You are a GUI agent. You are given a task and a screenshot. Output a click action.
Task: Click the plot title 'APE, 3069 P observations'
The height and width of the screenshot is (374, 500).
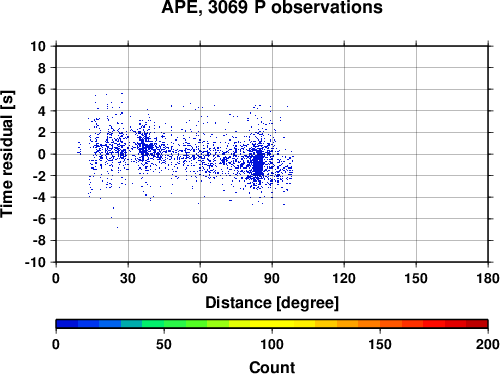tap(272, 8)
